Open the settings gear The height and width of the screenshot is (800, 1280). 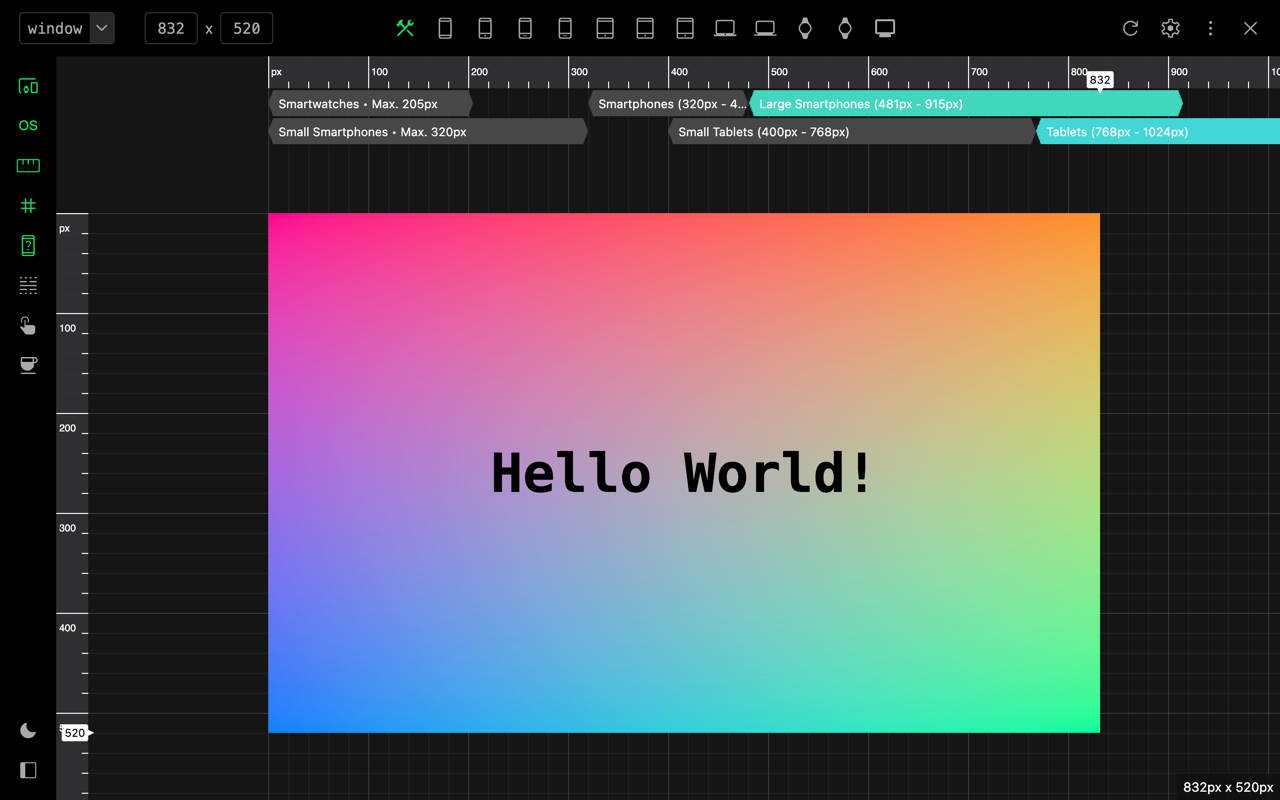click(1170, 28)
